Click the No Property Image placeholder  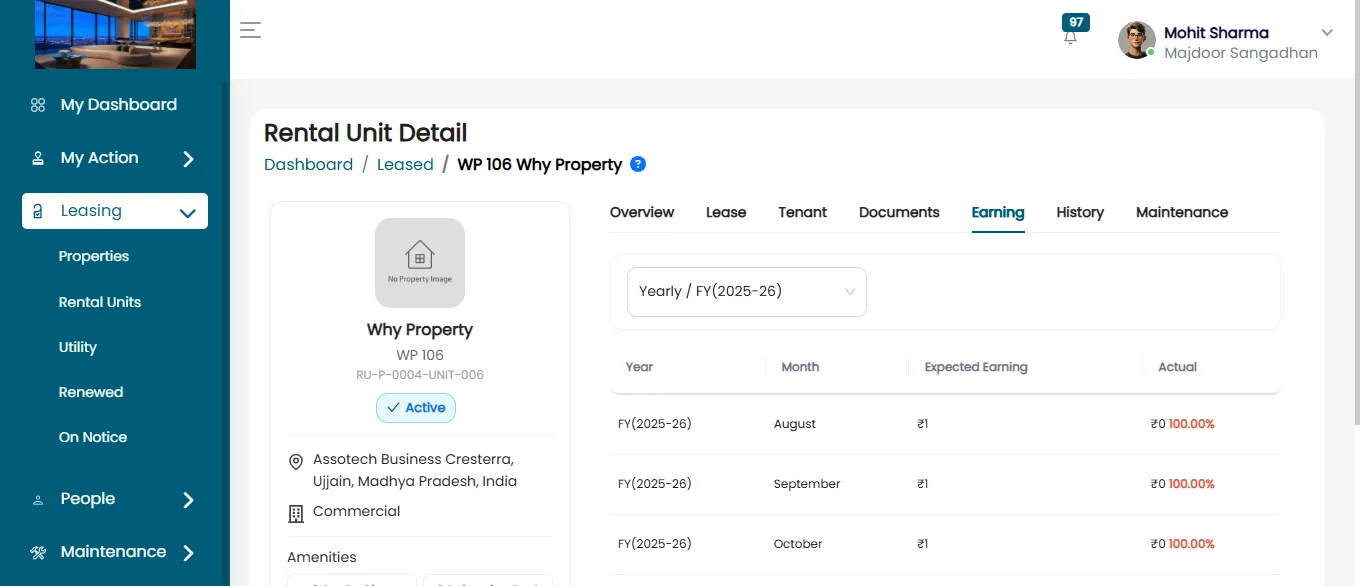click(420, 263)
